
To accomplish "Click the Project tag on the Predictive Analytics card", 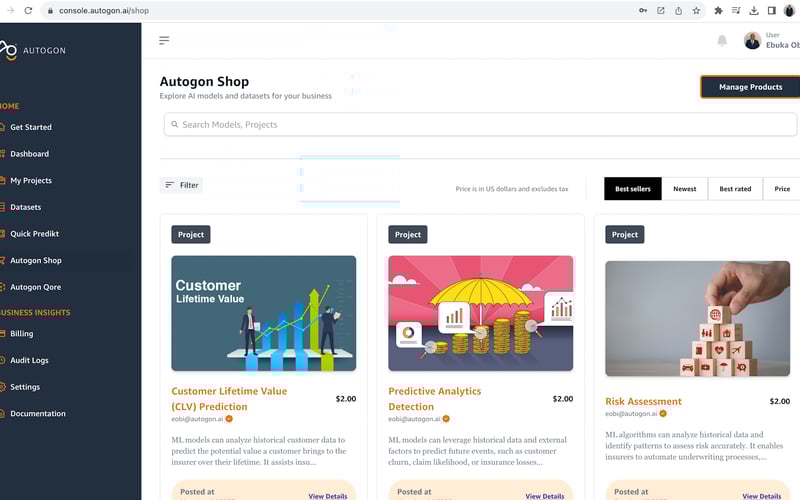I will 408,235.
